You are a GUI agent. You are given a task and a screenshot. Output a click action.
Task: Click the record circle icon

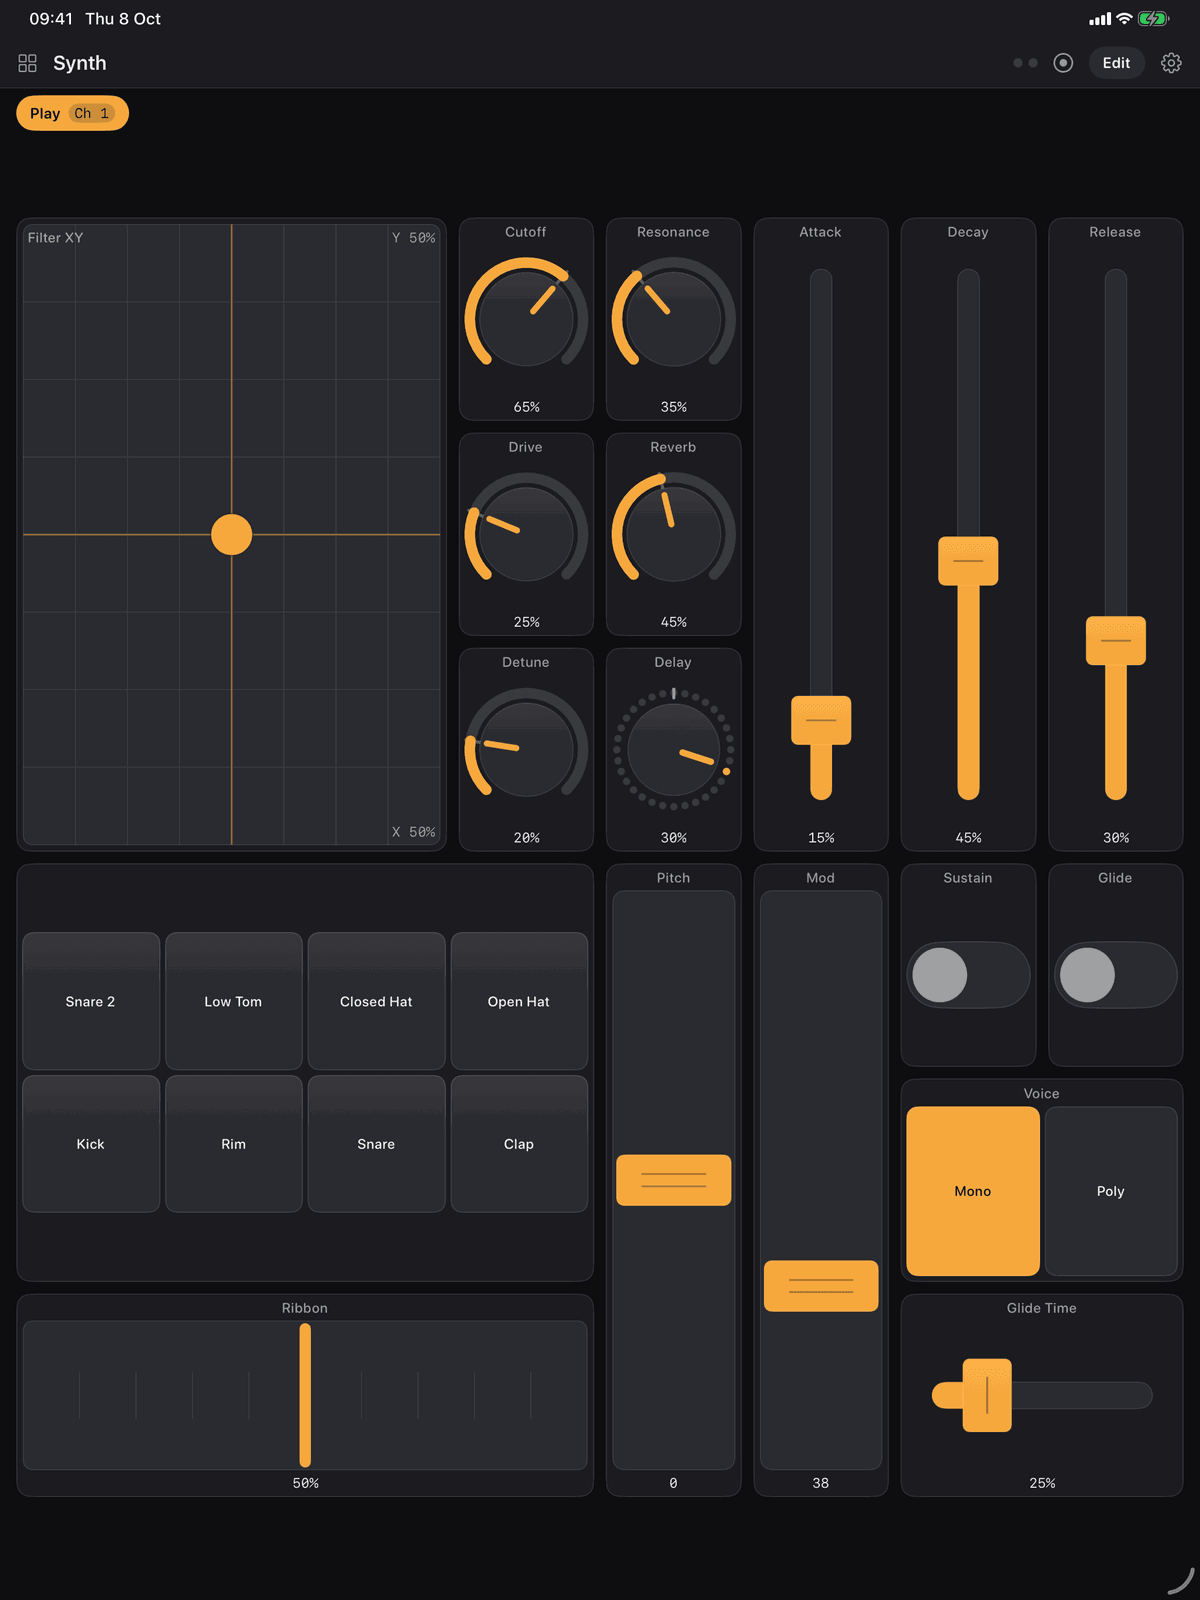1063,63
